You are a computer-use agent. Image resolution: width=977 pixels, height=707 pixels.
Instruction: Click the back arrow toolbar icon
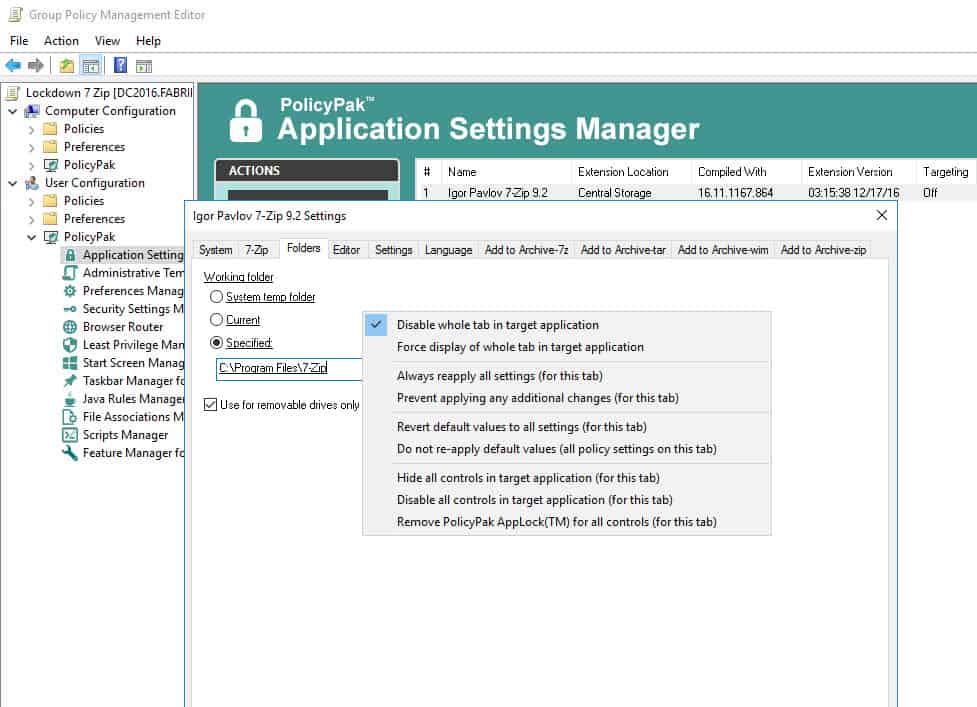(x=13, y=65)
